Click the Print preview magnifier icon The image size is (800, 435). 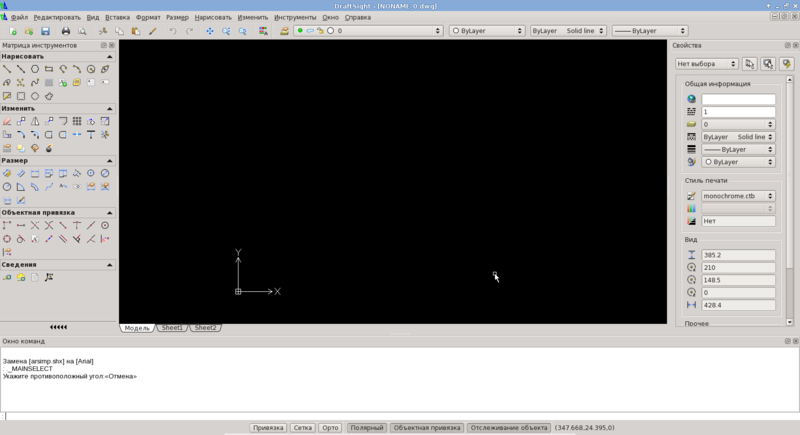(82, 31)
